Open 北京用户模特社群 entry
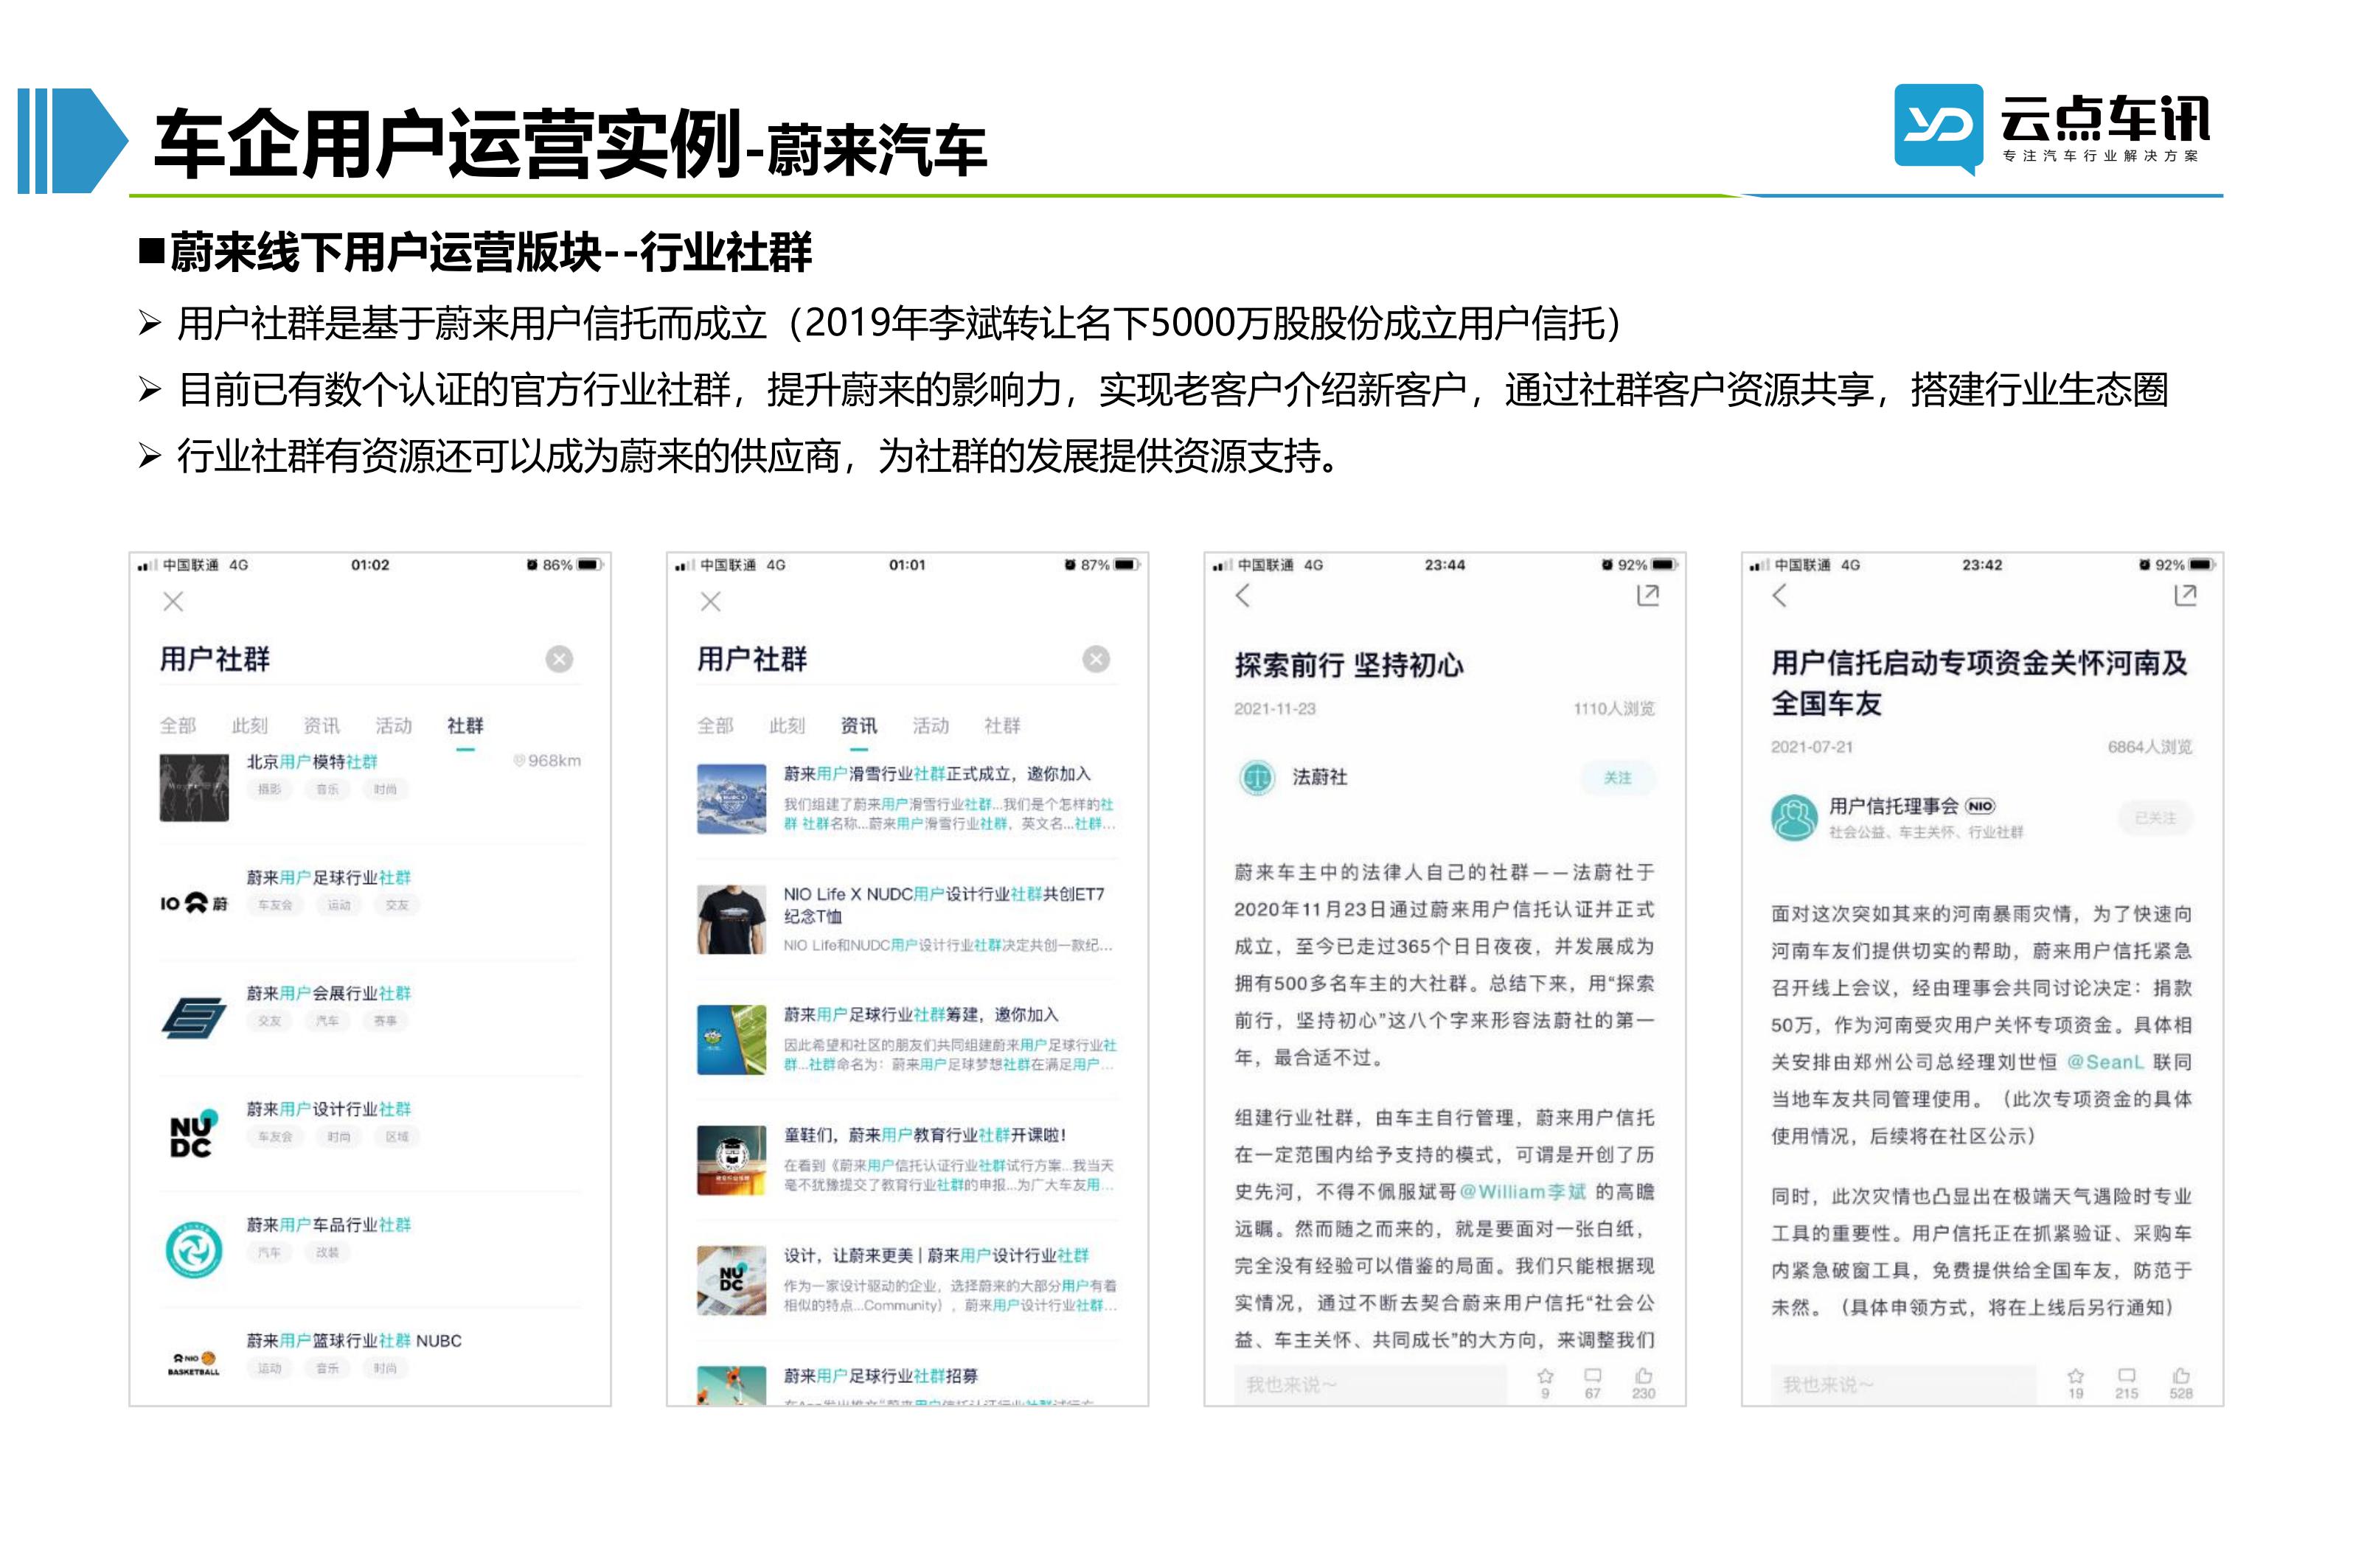 (x=370, y=787)
